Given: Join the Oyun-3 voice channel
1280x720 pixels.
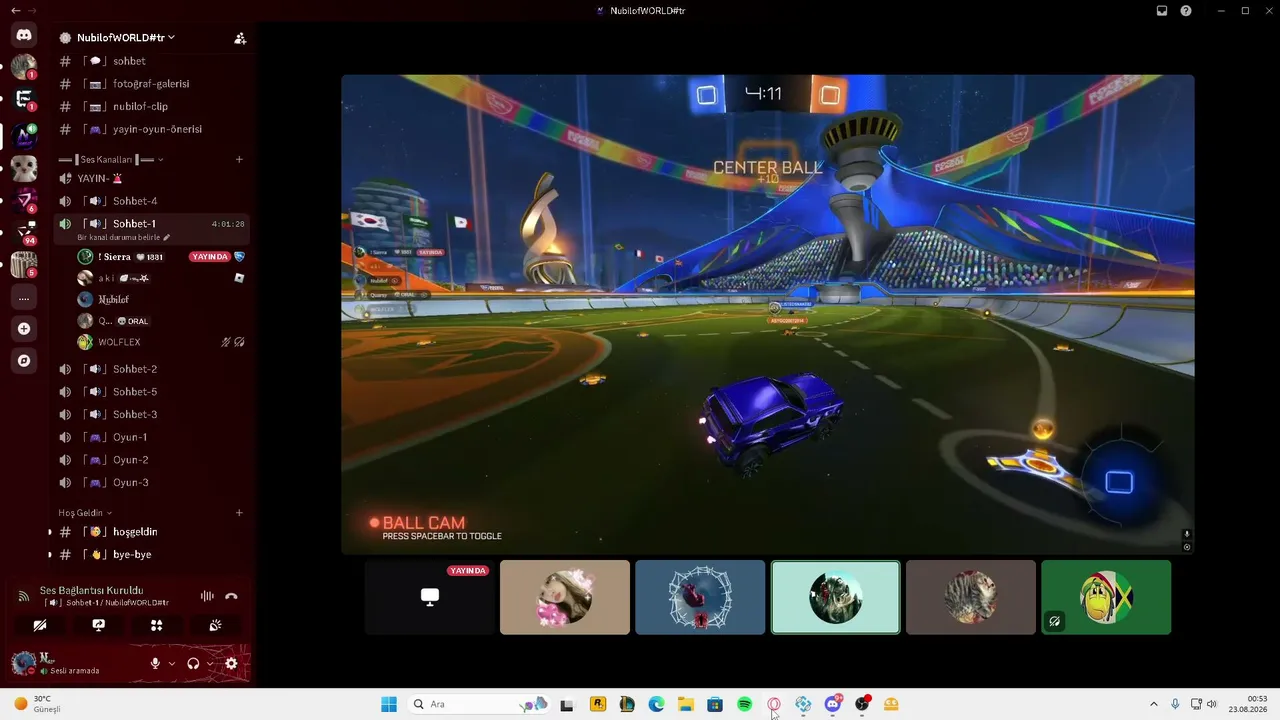Looking at the screenshot, I should pos(150,483).
